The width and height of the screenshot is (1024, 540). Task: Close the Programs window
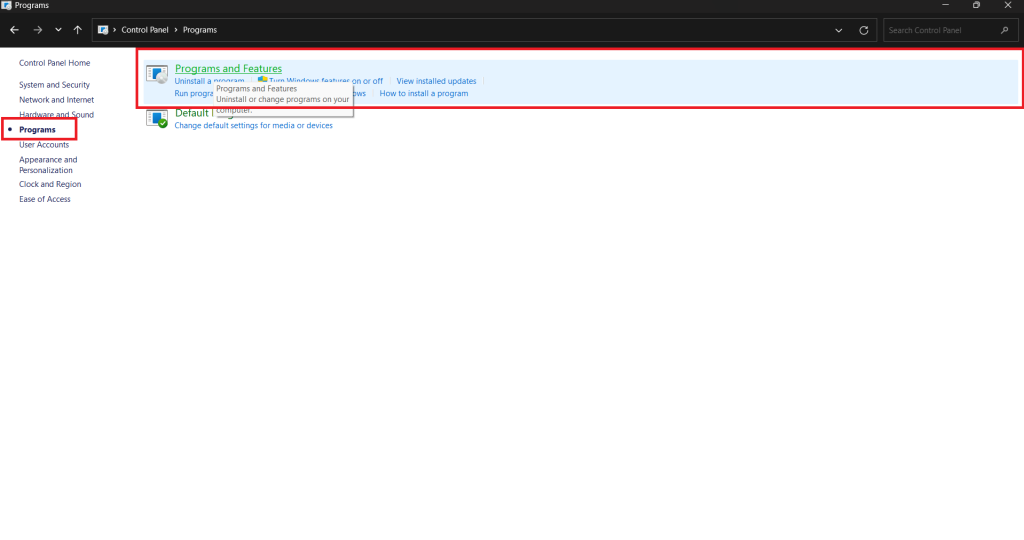tap(1008, 5)
